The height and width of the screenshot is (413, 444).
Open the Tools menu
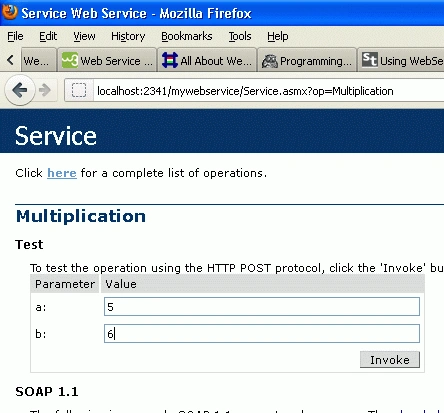point(240,36)
